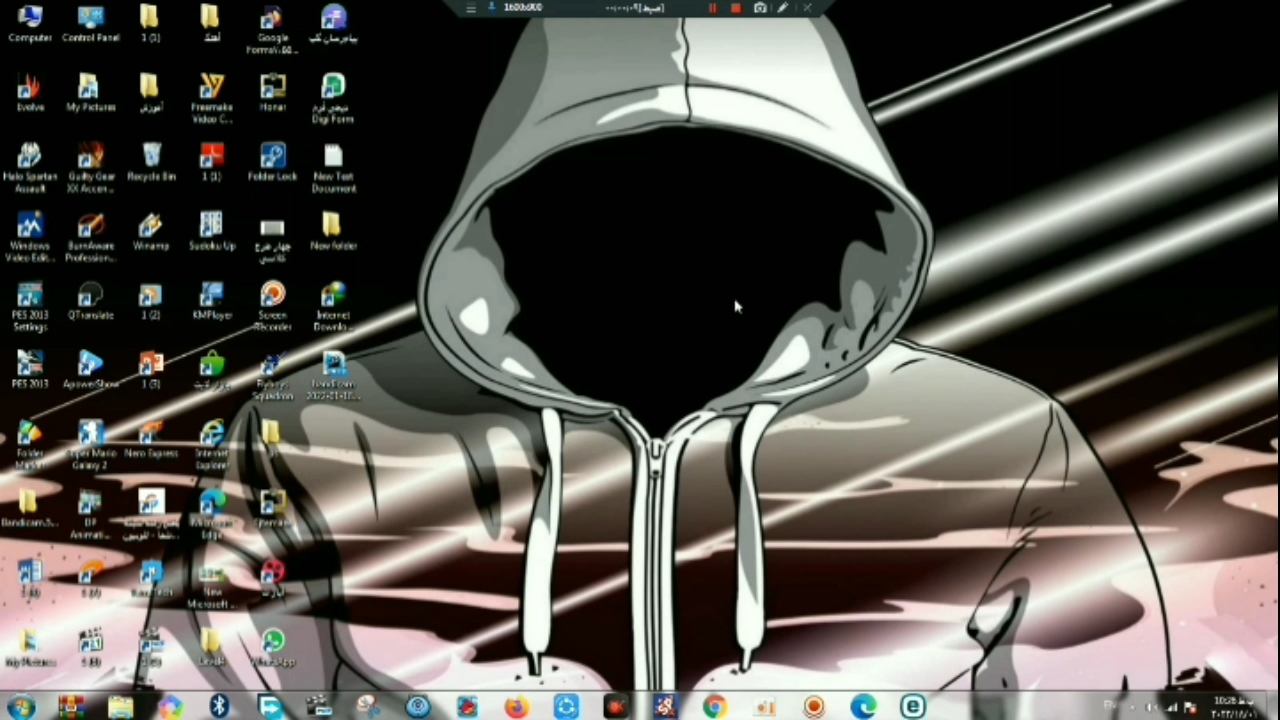Launch Winamp from the desktop
This screenshot has height=720, width=1280.
[151, 228]
